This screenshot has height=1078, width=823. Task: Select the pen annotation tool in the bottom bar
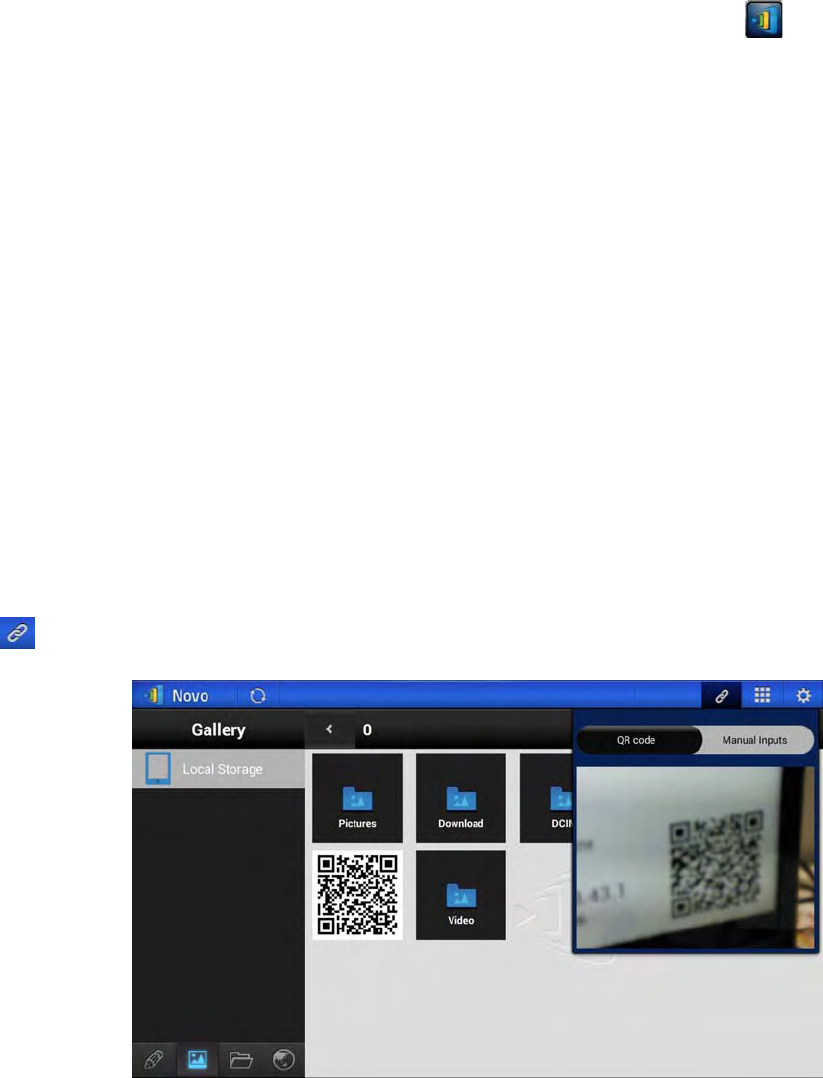[154, 1059]
